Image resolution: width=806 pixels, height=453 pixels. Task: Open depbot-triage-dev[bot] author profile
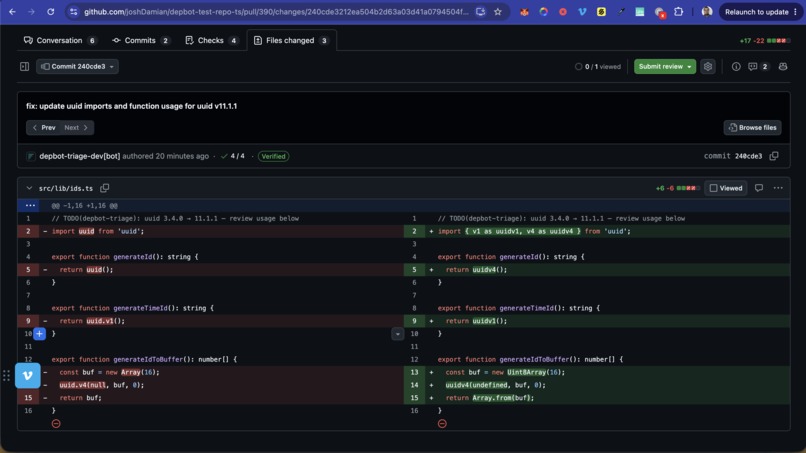pos(80,156)
